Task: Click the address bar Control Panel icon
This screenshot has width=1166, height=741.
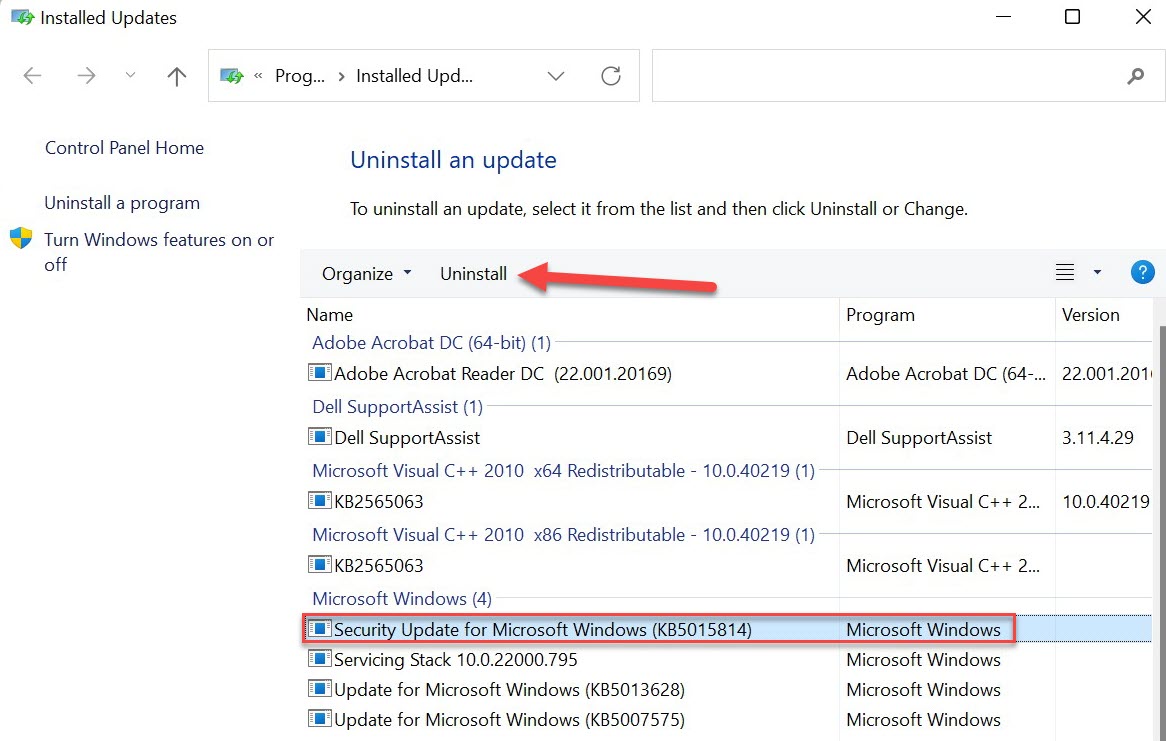Action: coord(232,76)
